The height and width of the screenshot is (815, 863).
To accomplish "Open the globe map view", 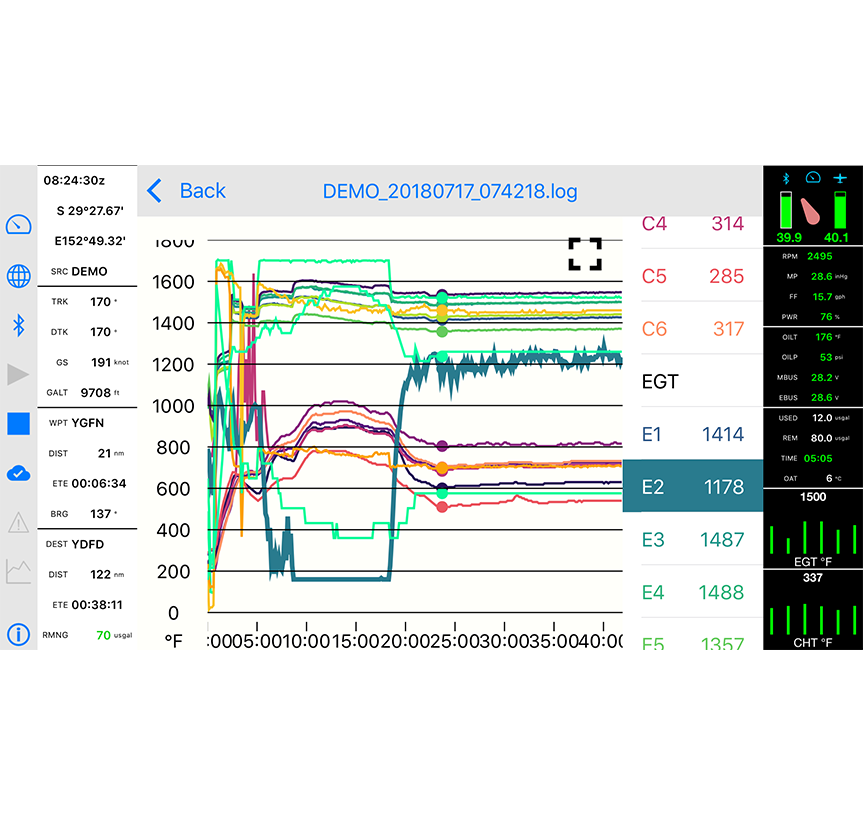I will pos(18,276).
